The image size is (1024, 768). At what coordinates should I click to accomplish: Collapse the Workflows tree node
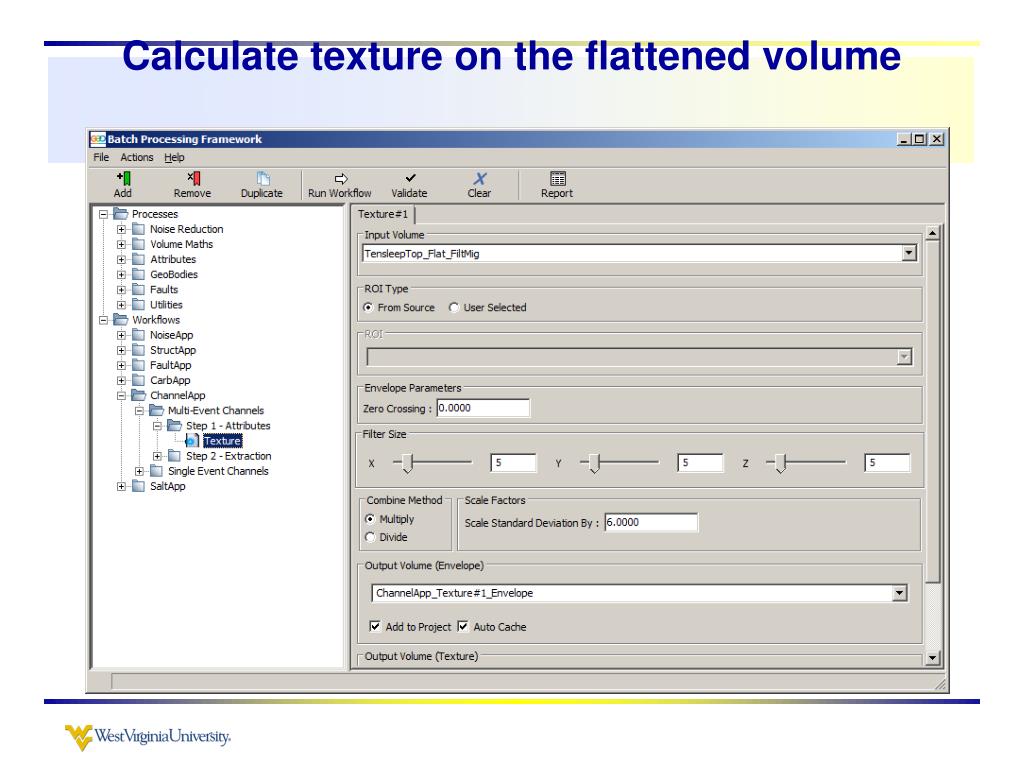103,320
